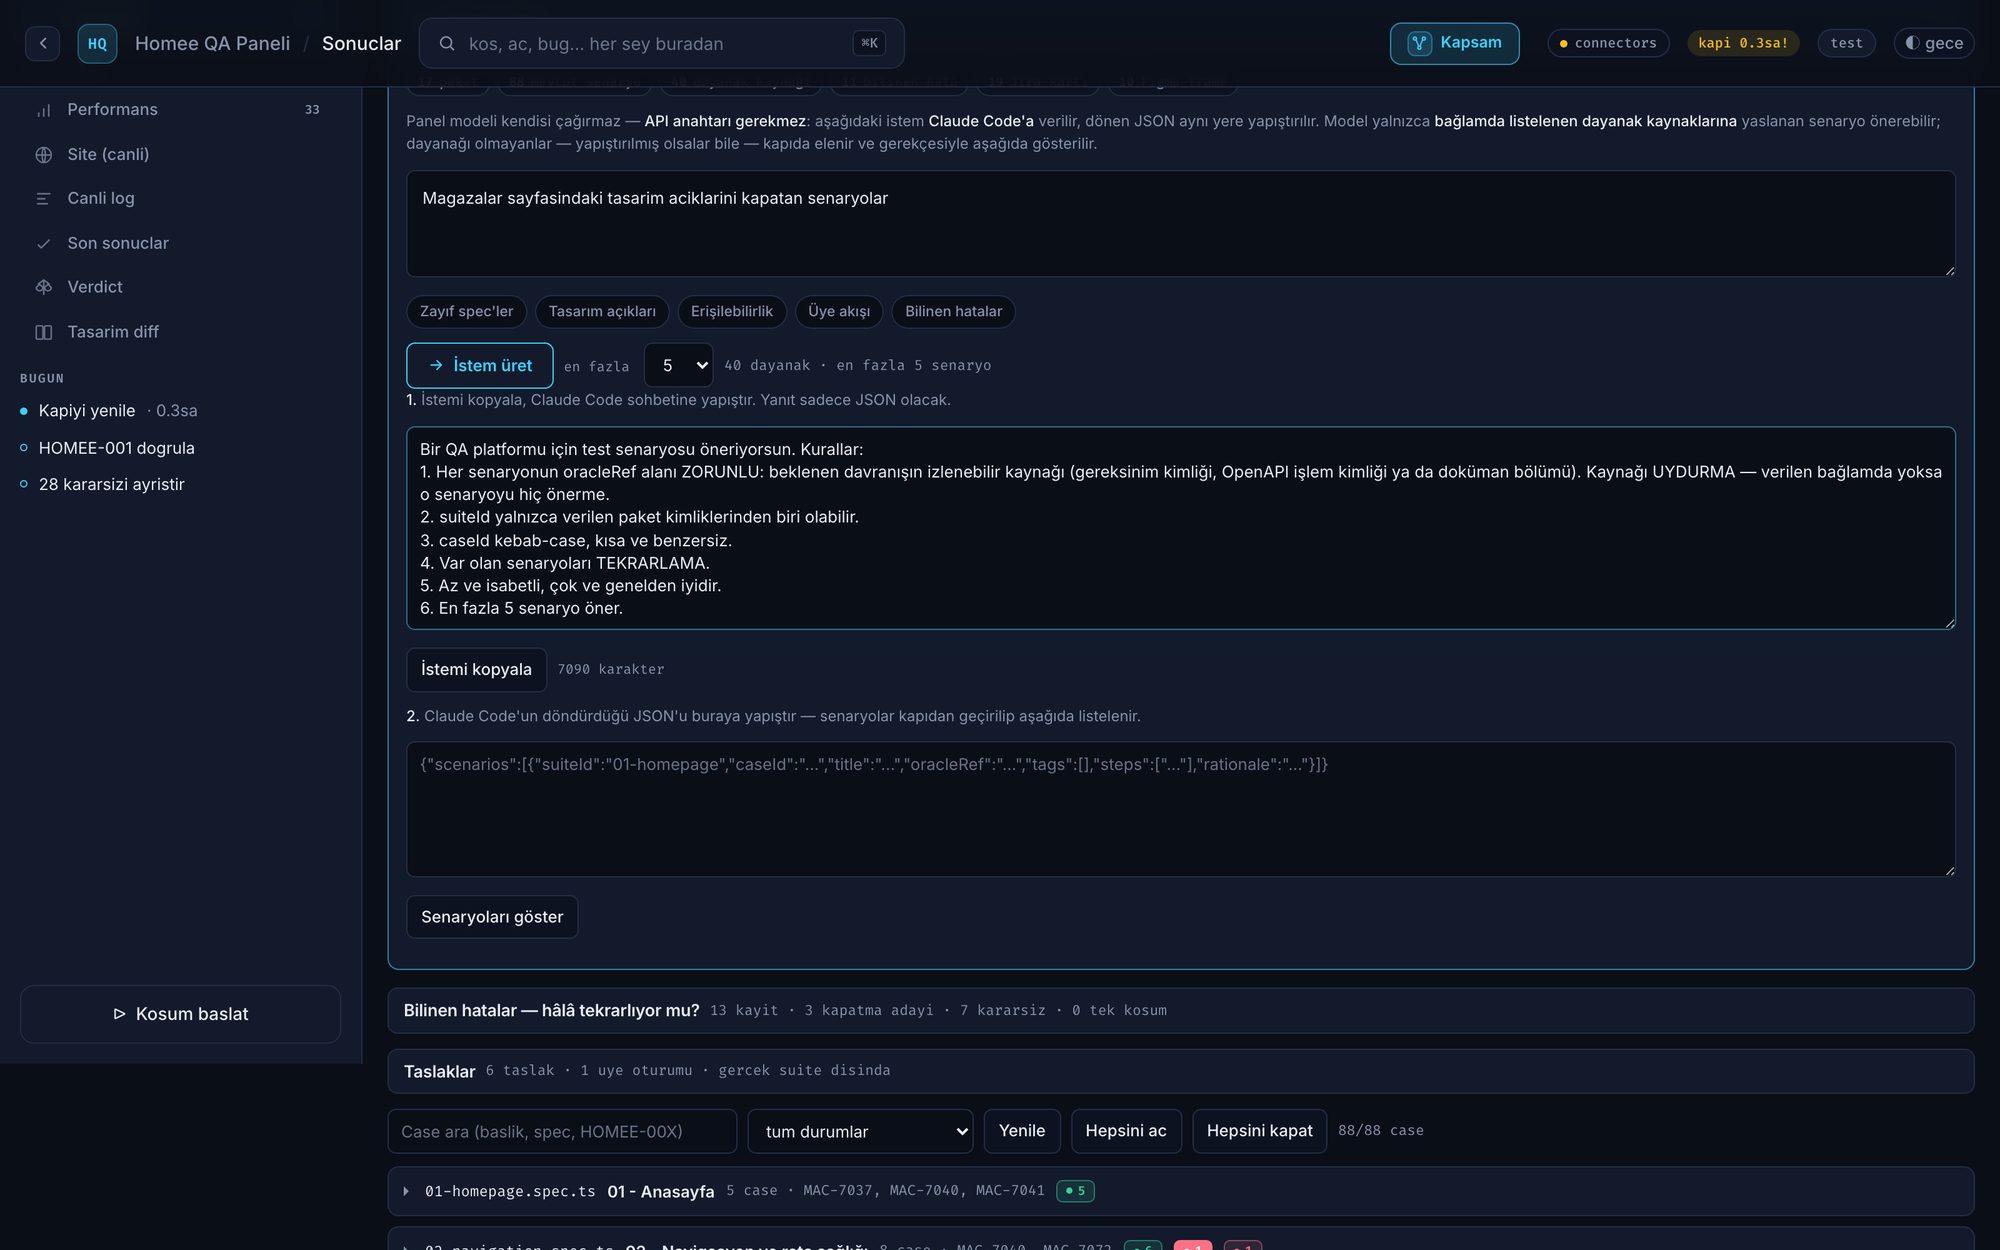The height and width of the screenshot is (1250, 2000).
Task: Select the 'Tasarım açıkları' chip
Action: click(602, 311)
